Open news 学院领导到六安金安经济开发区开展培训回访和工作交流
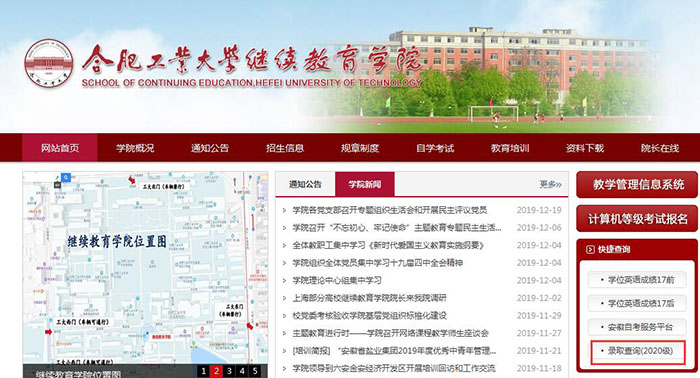The width and height of the screenshot is (700, 378). 394,368
